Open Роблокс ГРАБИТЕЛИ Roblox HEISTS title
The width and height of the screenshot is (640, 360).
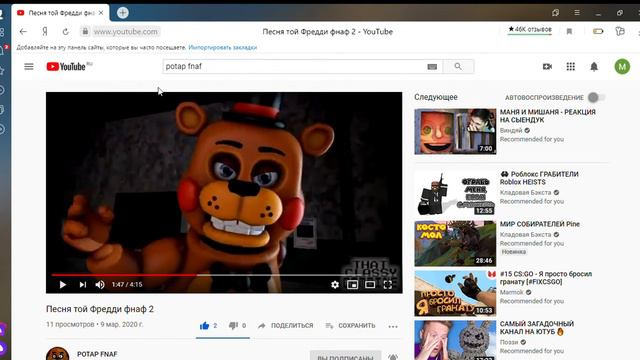[539, 178]
